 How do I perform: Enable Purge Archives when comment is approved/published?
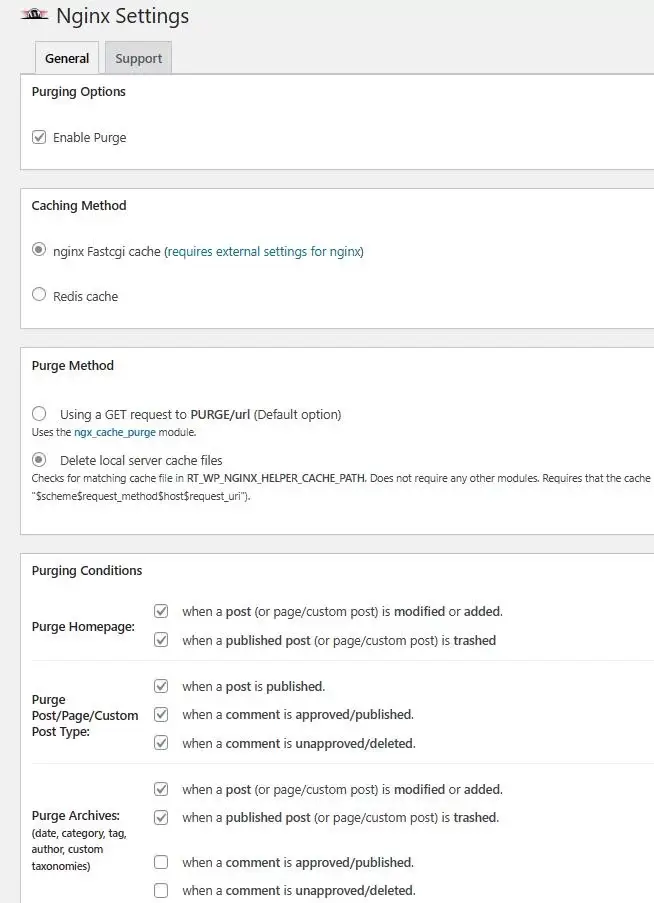[161, 862]
